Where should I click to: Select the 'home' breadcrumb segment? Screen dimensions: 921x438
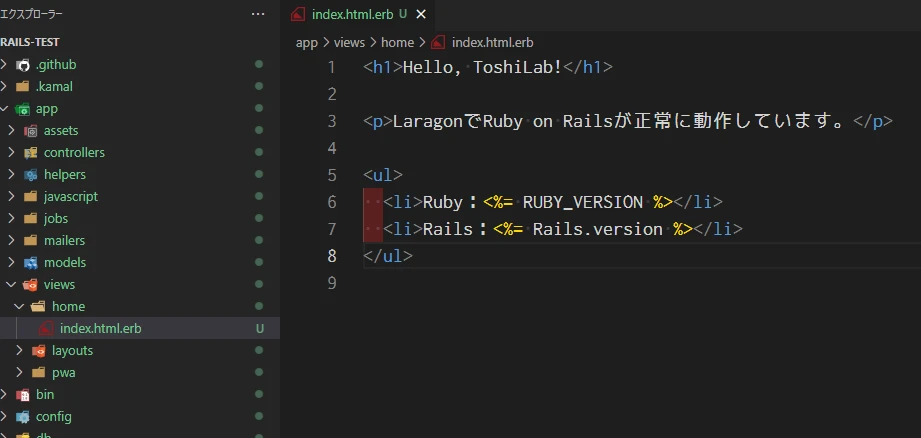coord(398,43)
